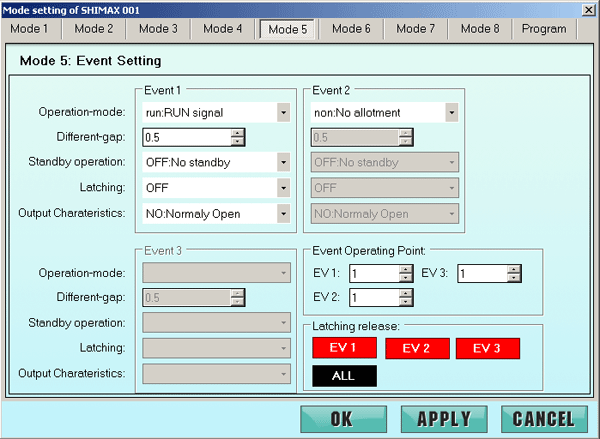Switch to the Mode 1 tab
Image resolution: width=600 pixels, height=439 pixels.
click(x=30, y=29)
